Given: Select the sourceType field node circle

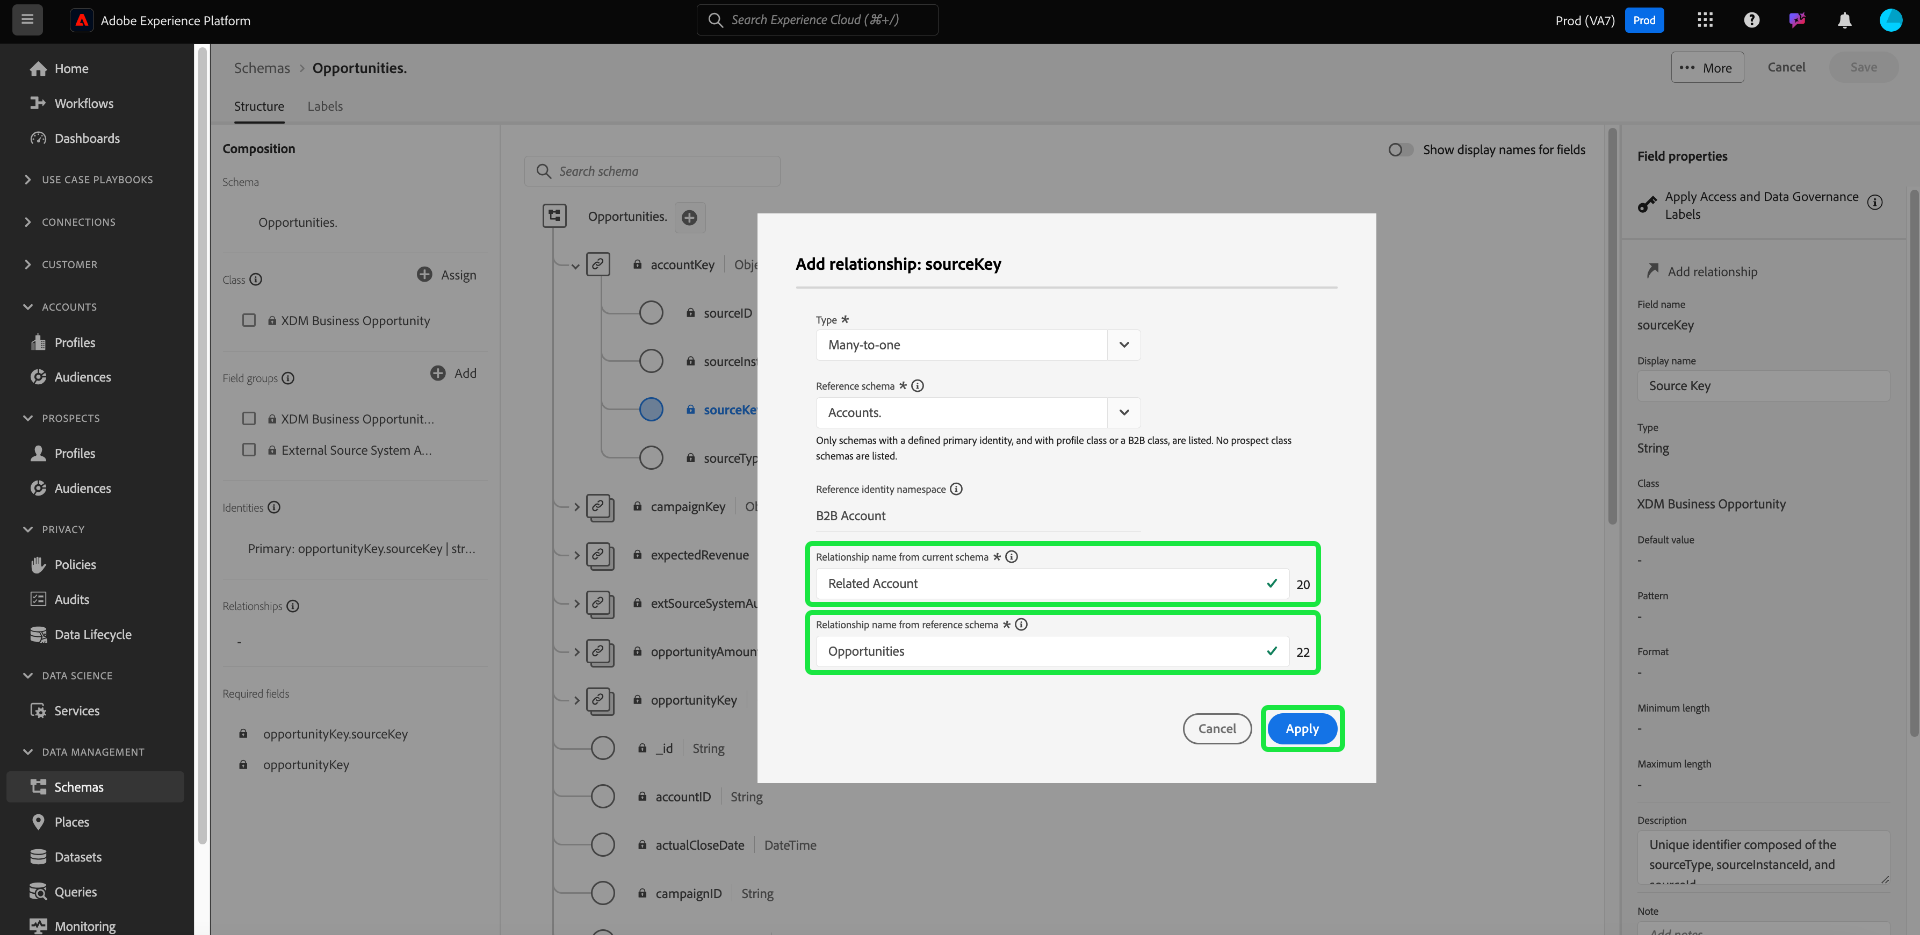Looking at the screenshot, I should (651, 458).
